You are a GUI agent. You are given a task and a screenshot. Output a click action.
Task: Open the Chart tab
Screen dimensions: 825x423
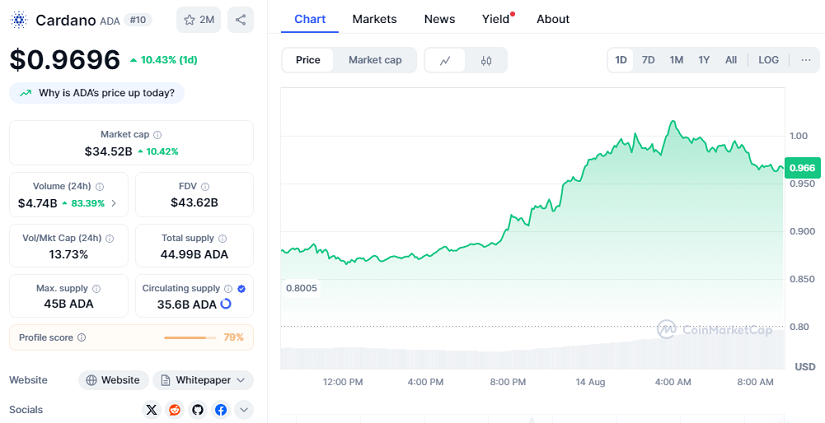310,19
